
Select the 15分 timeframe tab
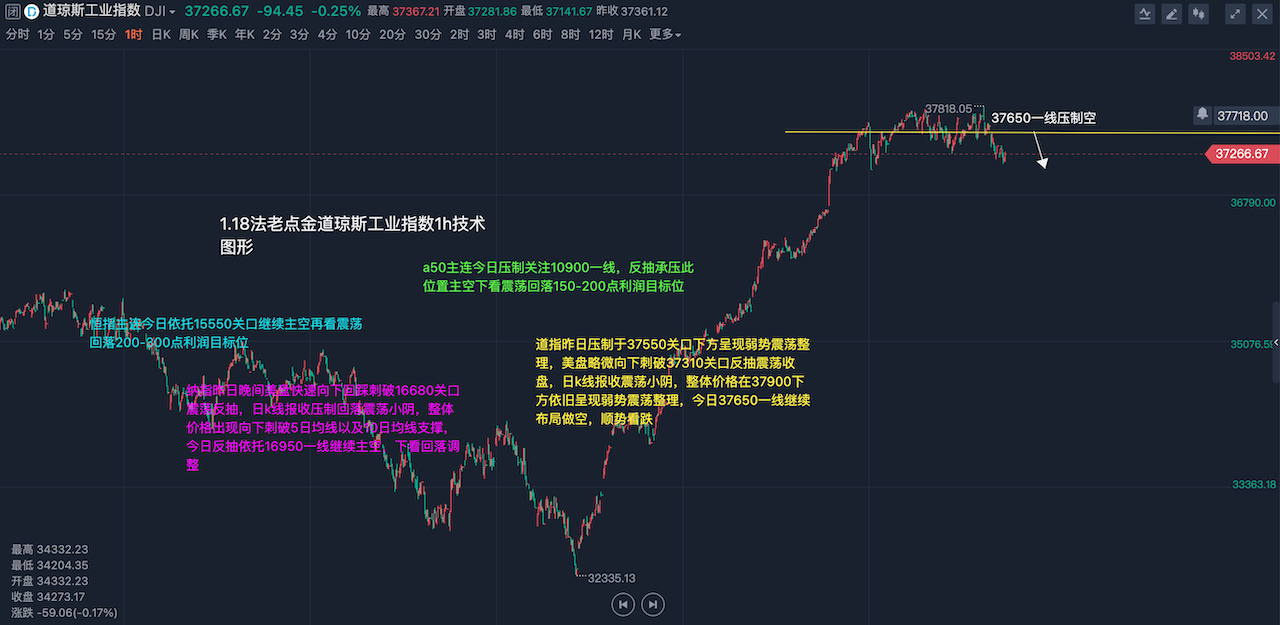[103, 35]
